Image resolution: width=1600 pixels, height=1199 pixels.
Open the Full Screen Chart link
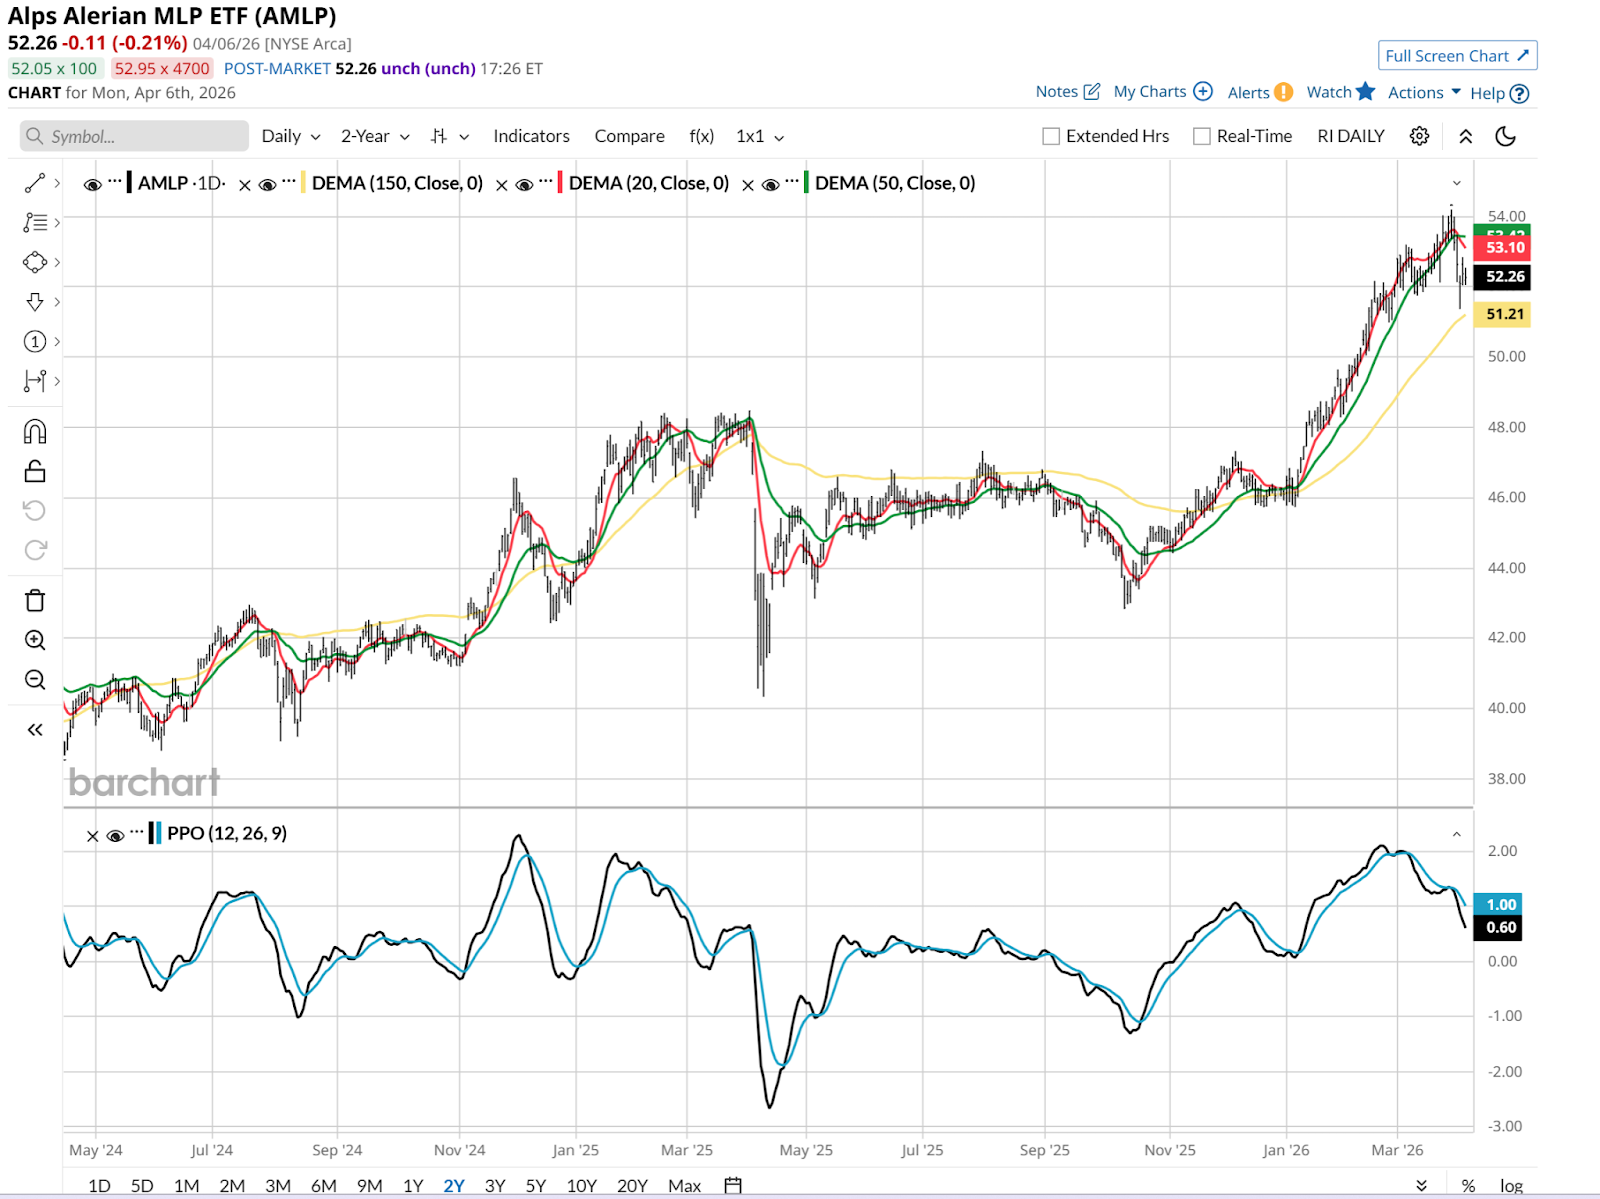(1456, 56)
